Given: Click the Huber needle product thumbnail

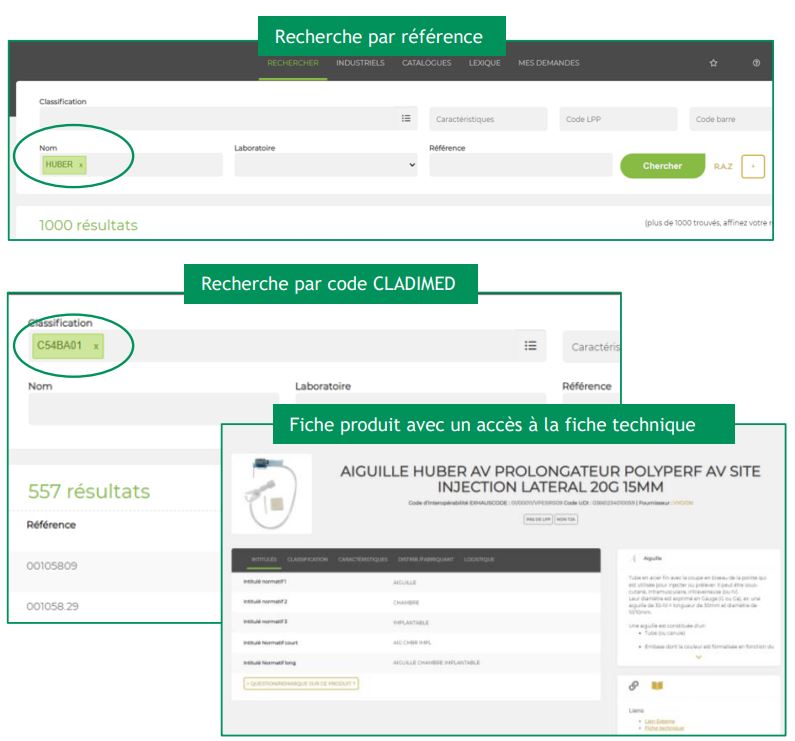Looking at the screenshot, I should pos(272,493).
